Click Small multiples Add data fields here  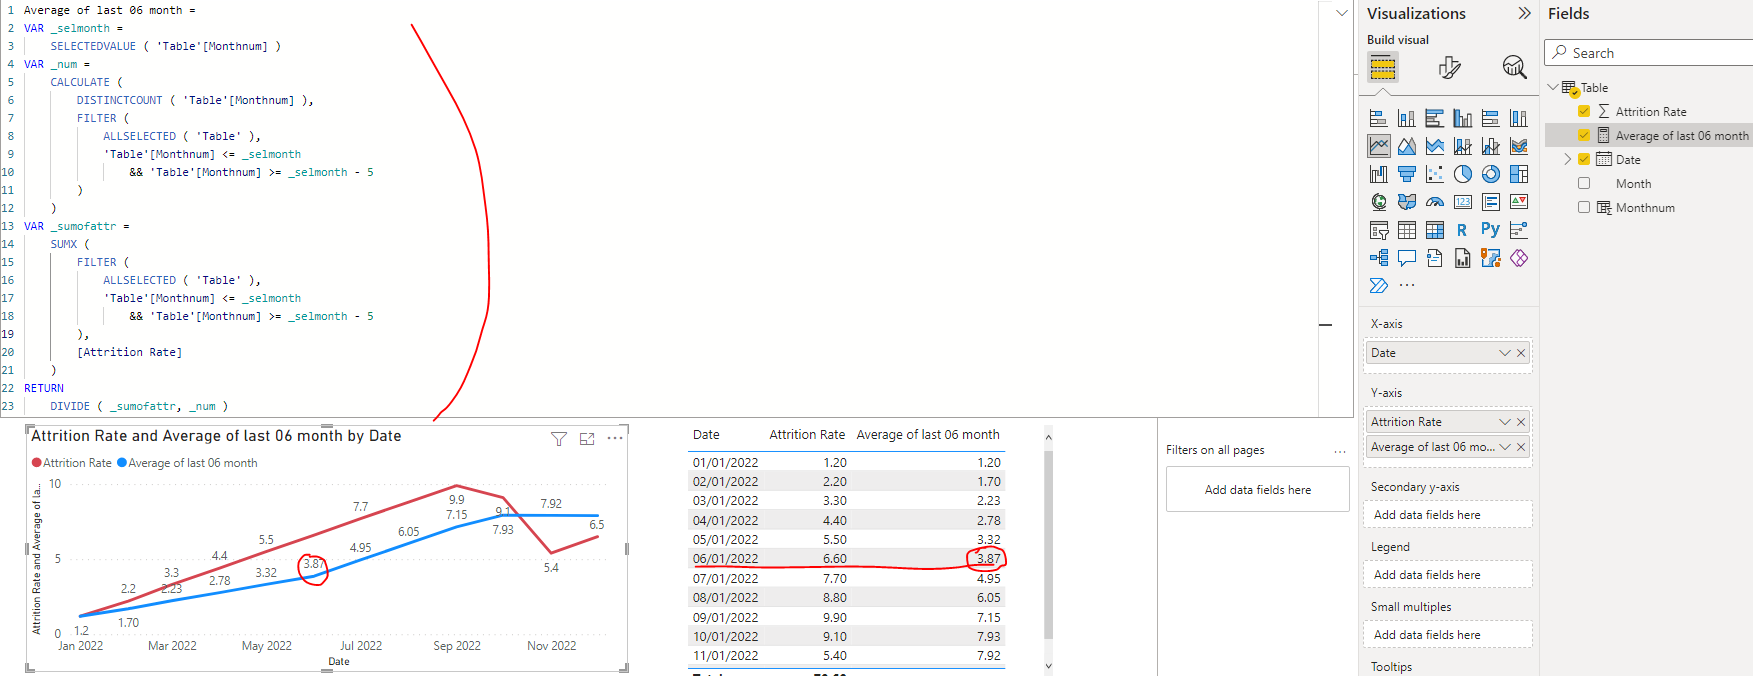[1448, 634]
